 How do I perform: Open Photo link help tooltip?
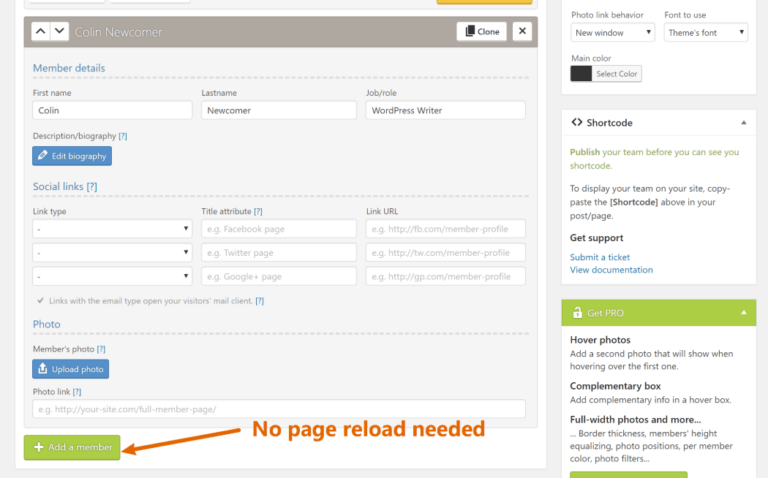click(77, 392)
